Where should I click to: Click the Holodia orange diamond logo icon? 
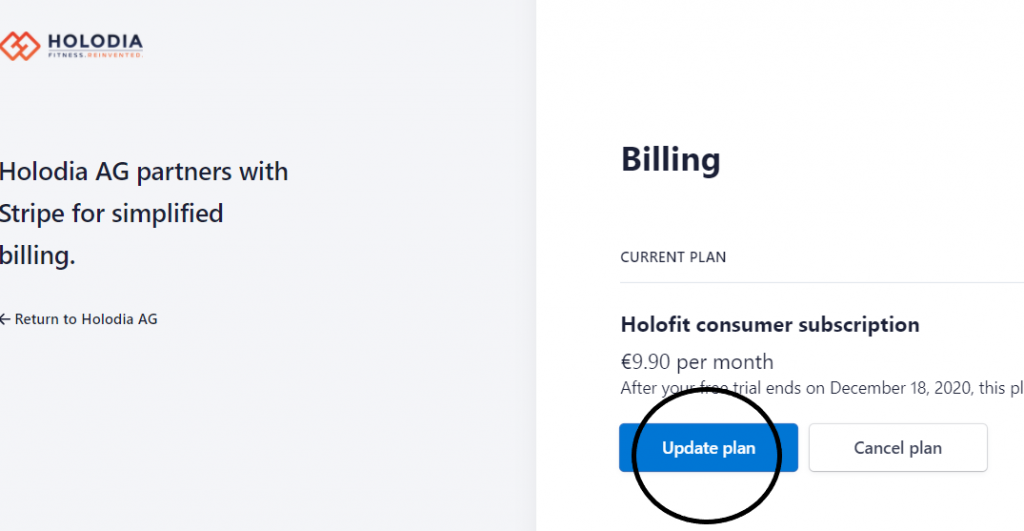click(x=20, y=46)
